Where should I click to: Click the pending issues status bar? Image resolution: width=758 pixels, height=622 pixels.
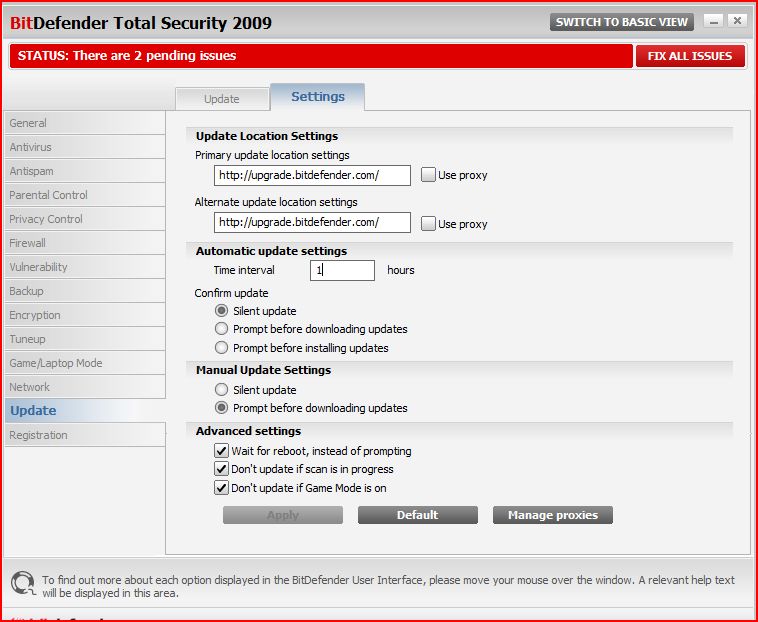[321, 56]
